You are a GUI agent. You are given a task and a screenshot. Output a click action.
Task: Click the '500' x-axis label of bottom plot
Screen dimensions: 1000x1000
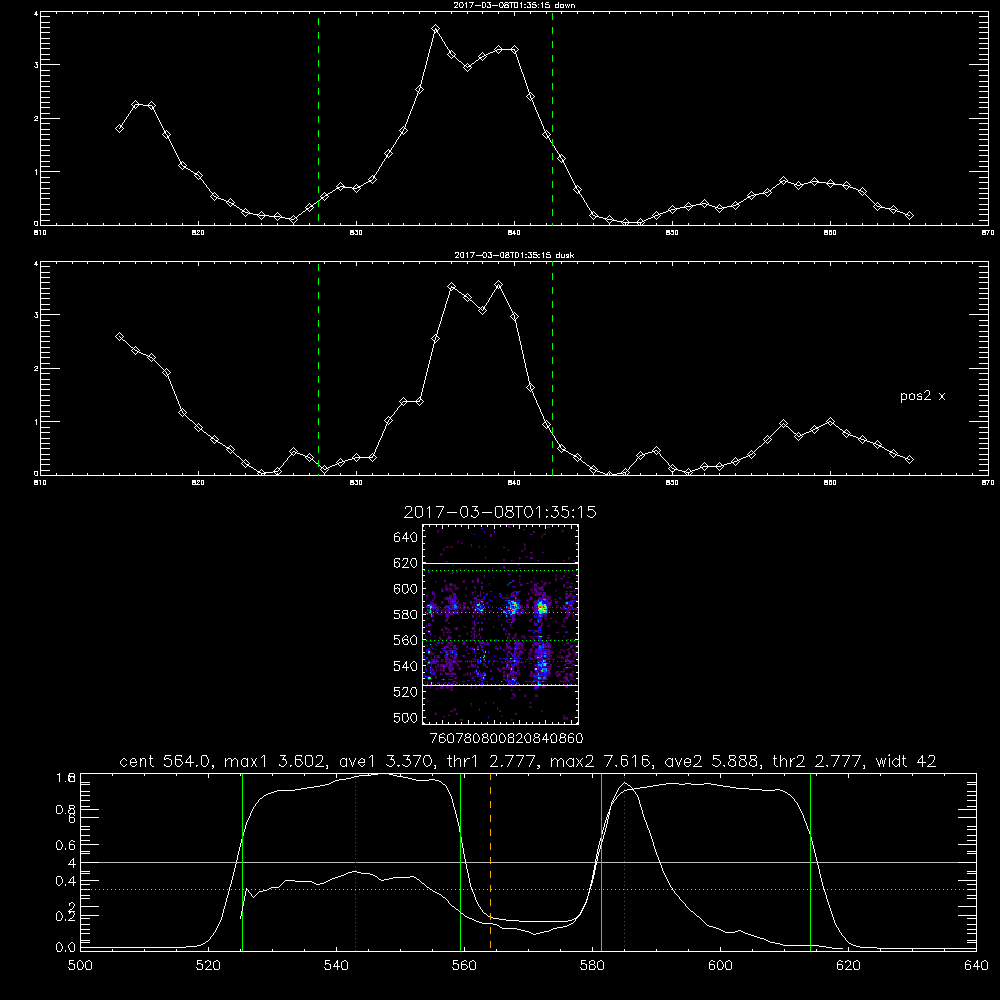coord(80,966)
